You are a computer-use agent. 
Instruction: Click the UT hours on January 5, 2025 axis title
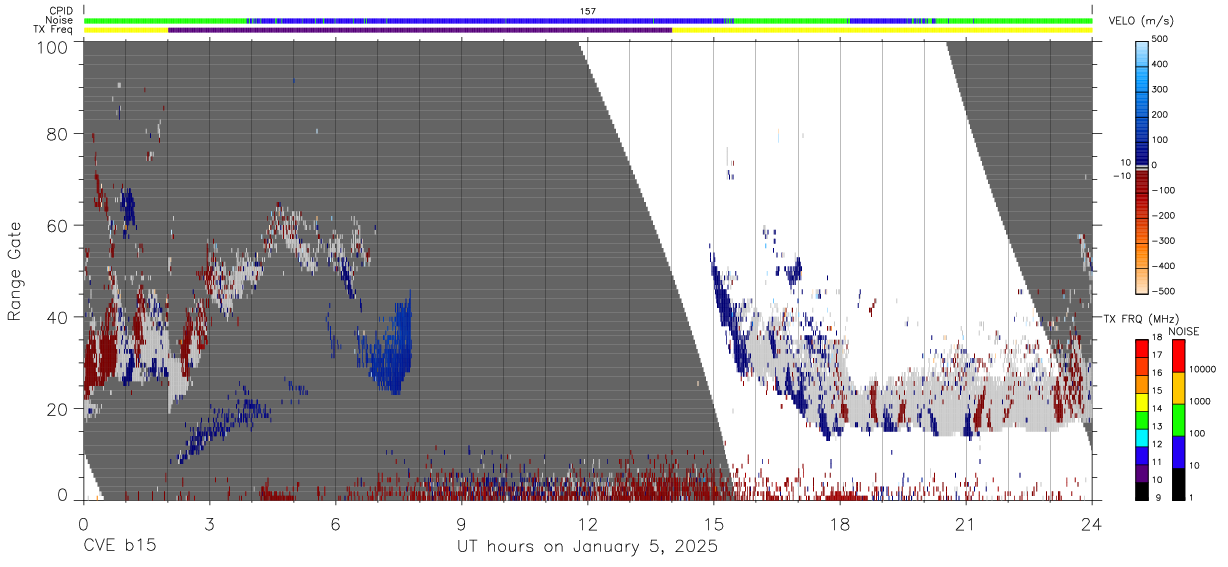tap(587, 547)
